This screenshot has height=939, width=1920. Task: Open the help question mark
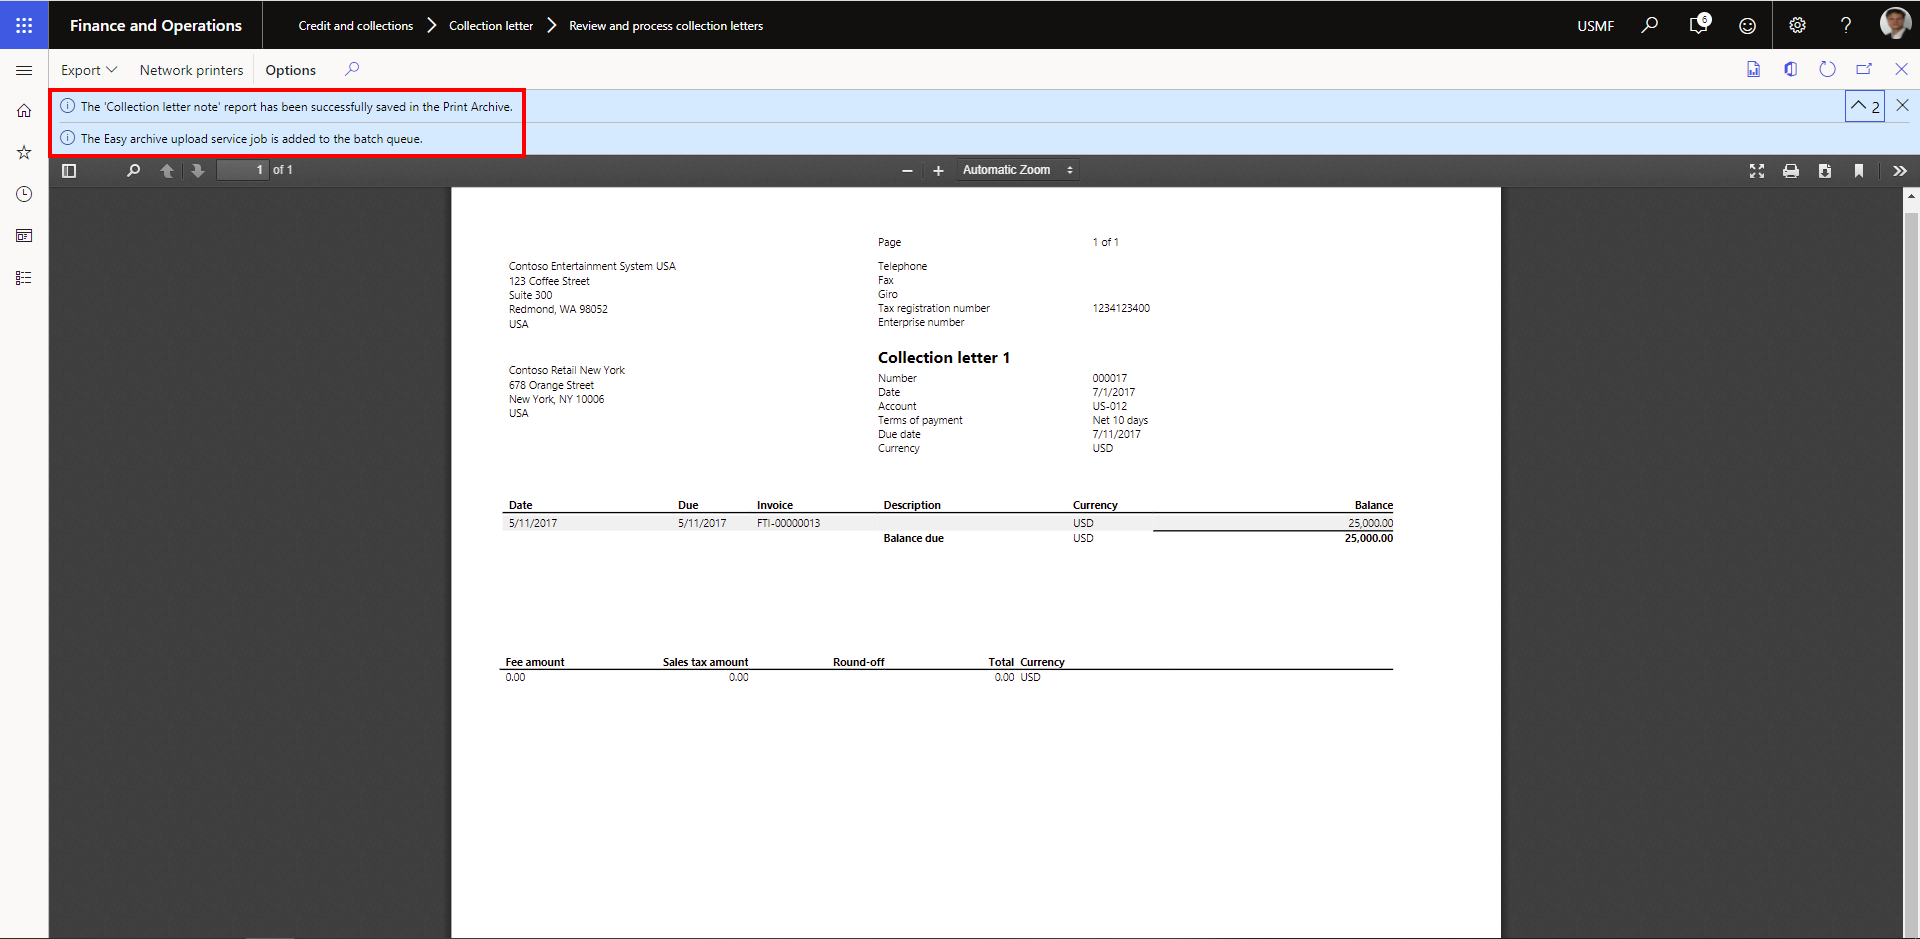click(x=1846, y=25)
